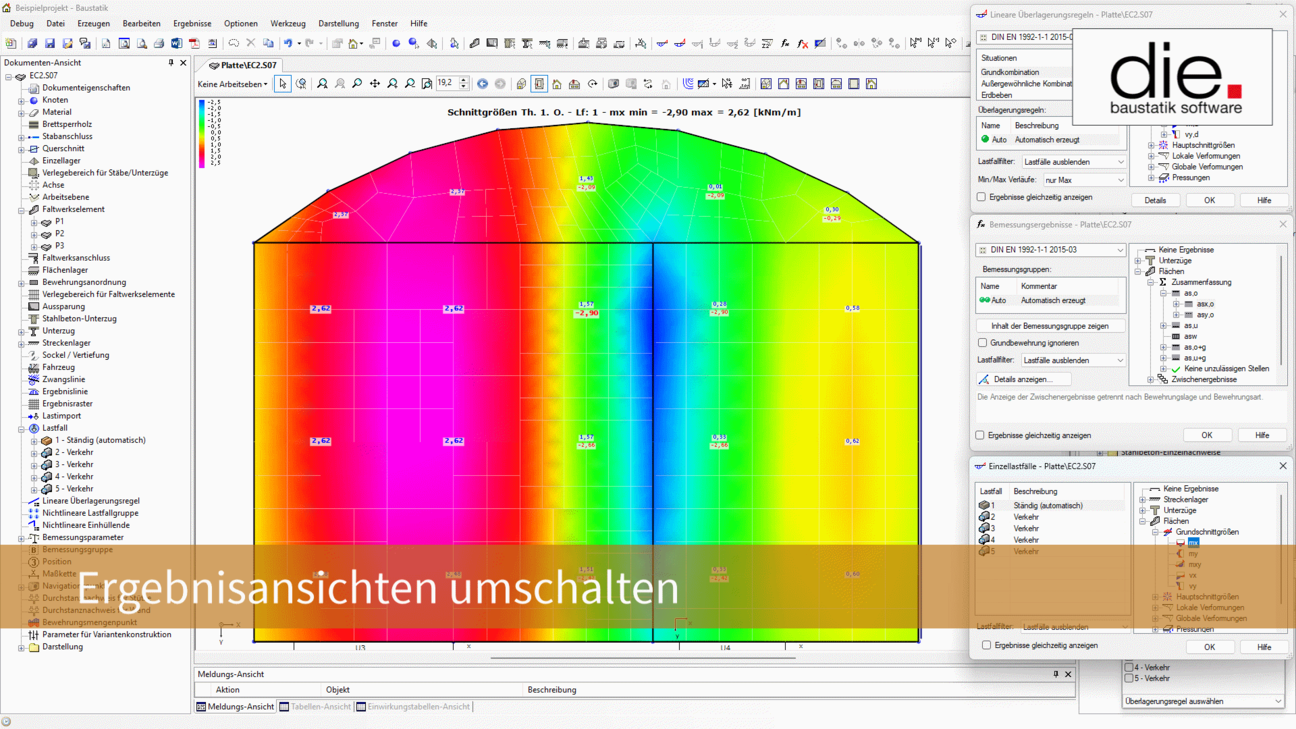Click Inhalt der Bemessungsgruppe zeigen button
The height and width of the screenshot is (729, 1296).
(1049, 326)
